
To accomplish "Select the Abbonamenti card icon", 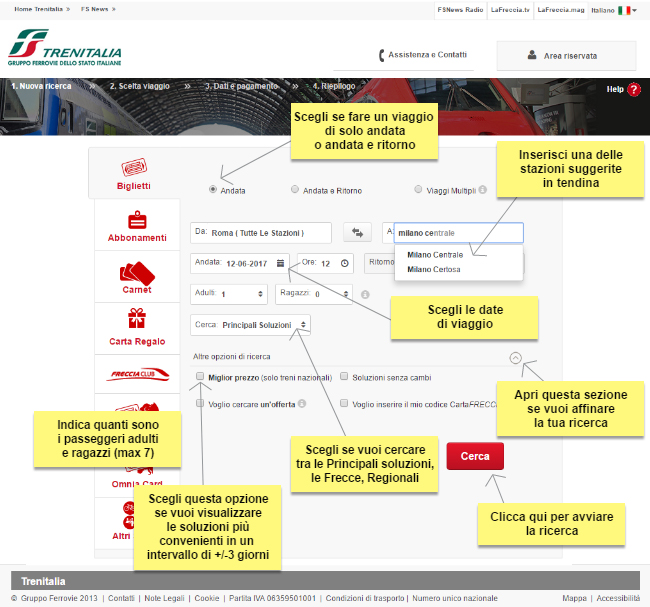I will tap(138, 220).
